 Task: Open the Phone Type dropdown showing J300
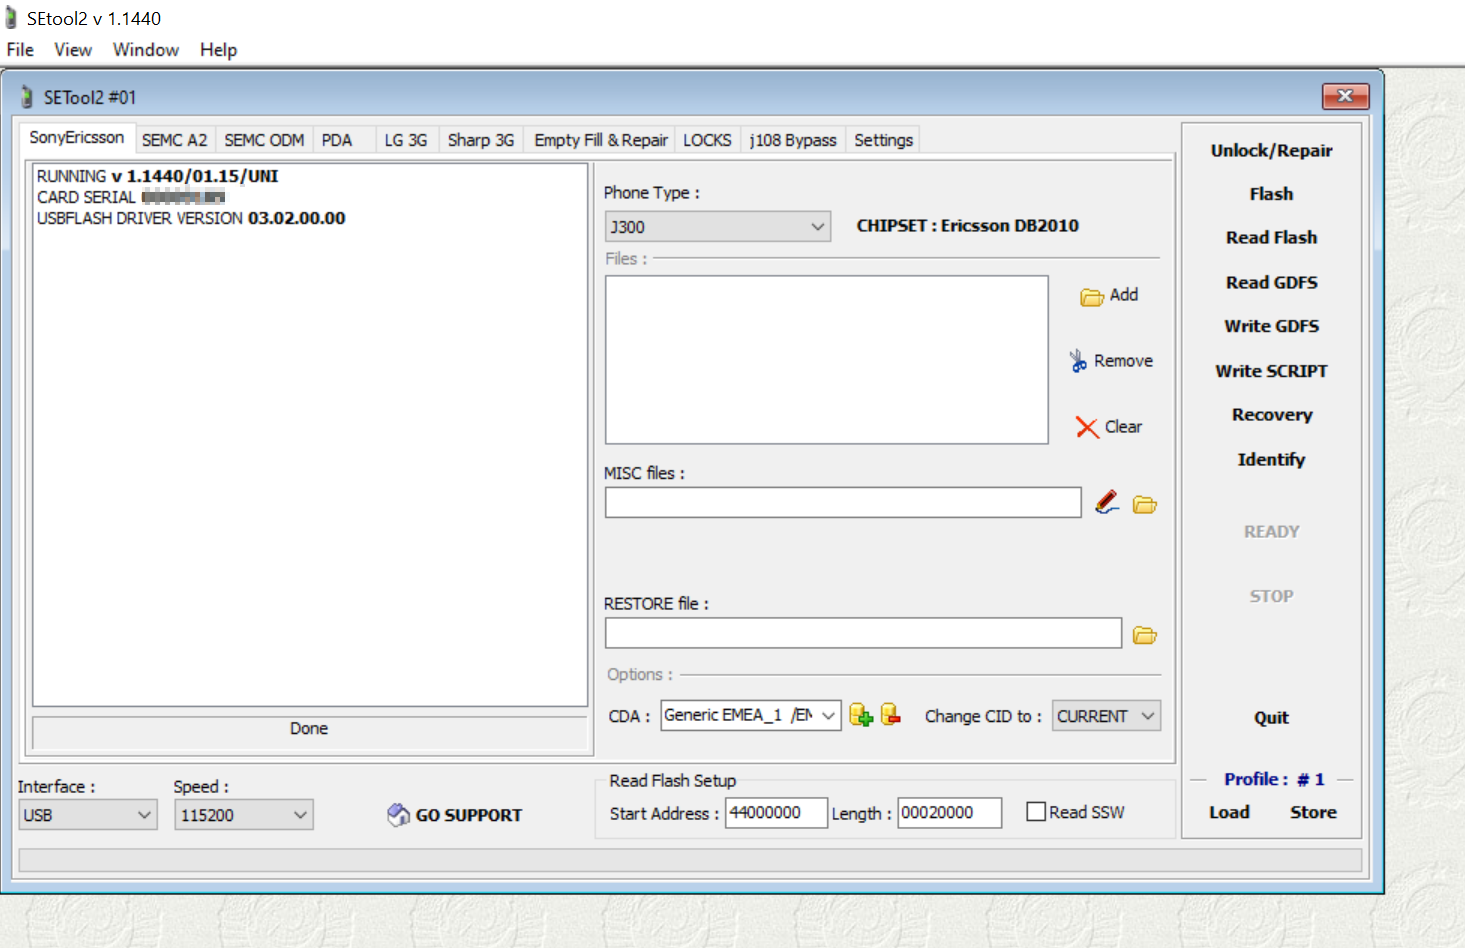(717, 227)
